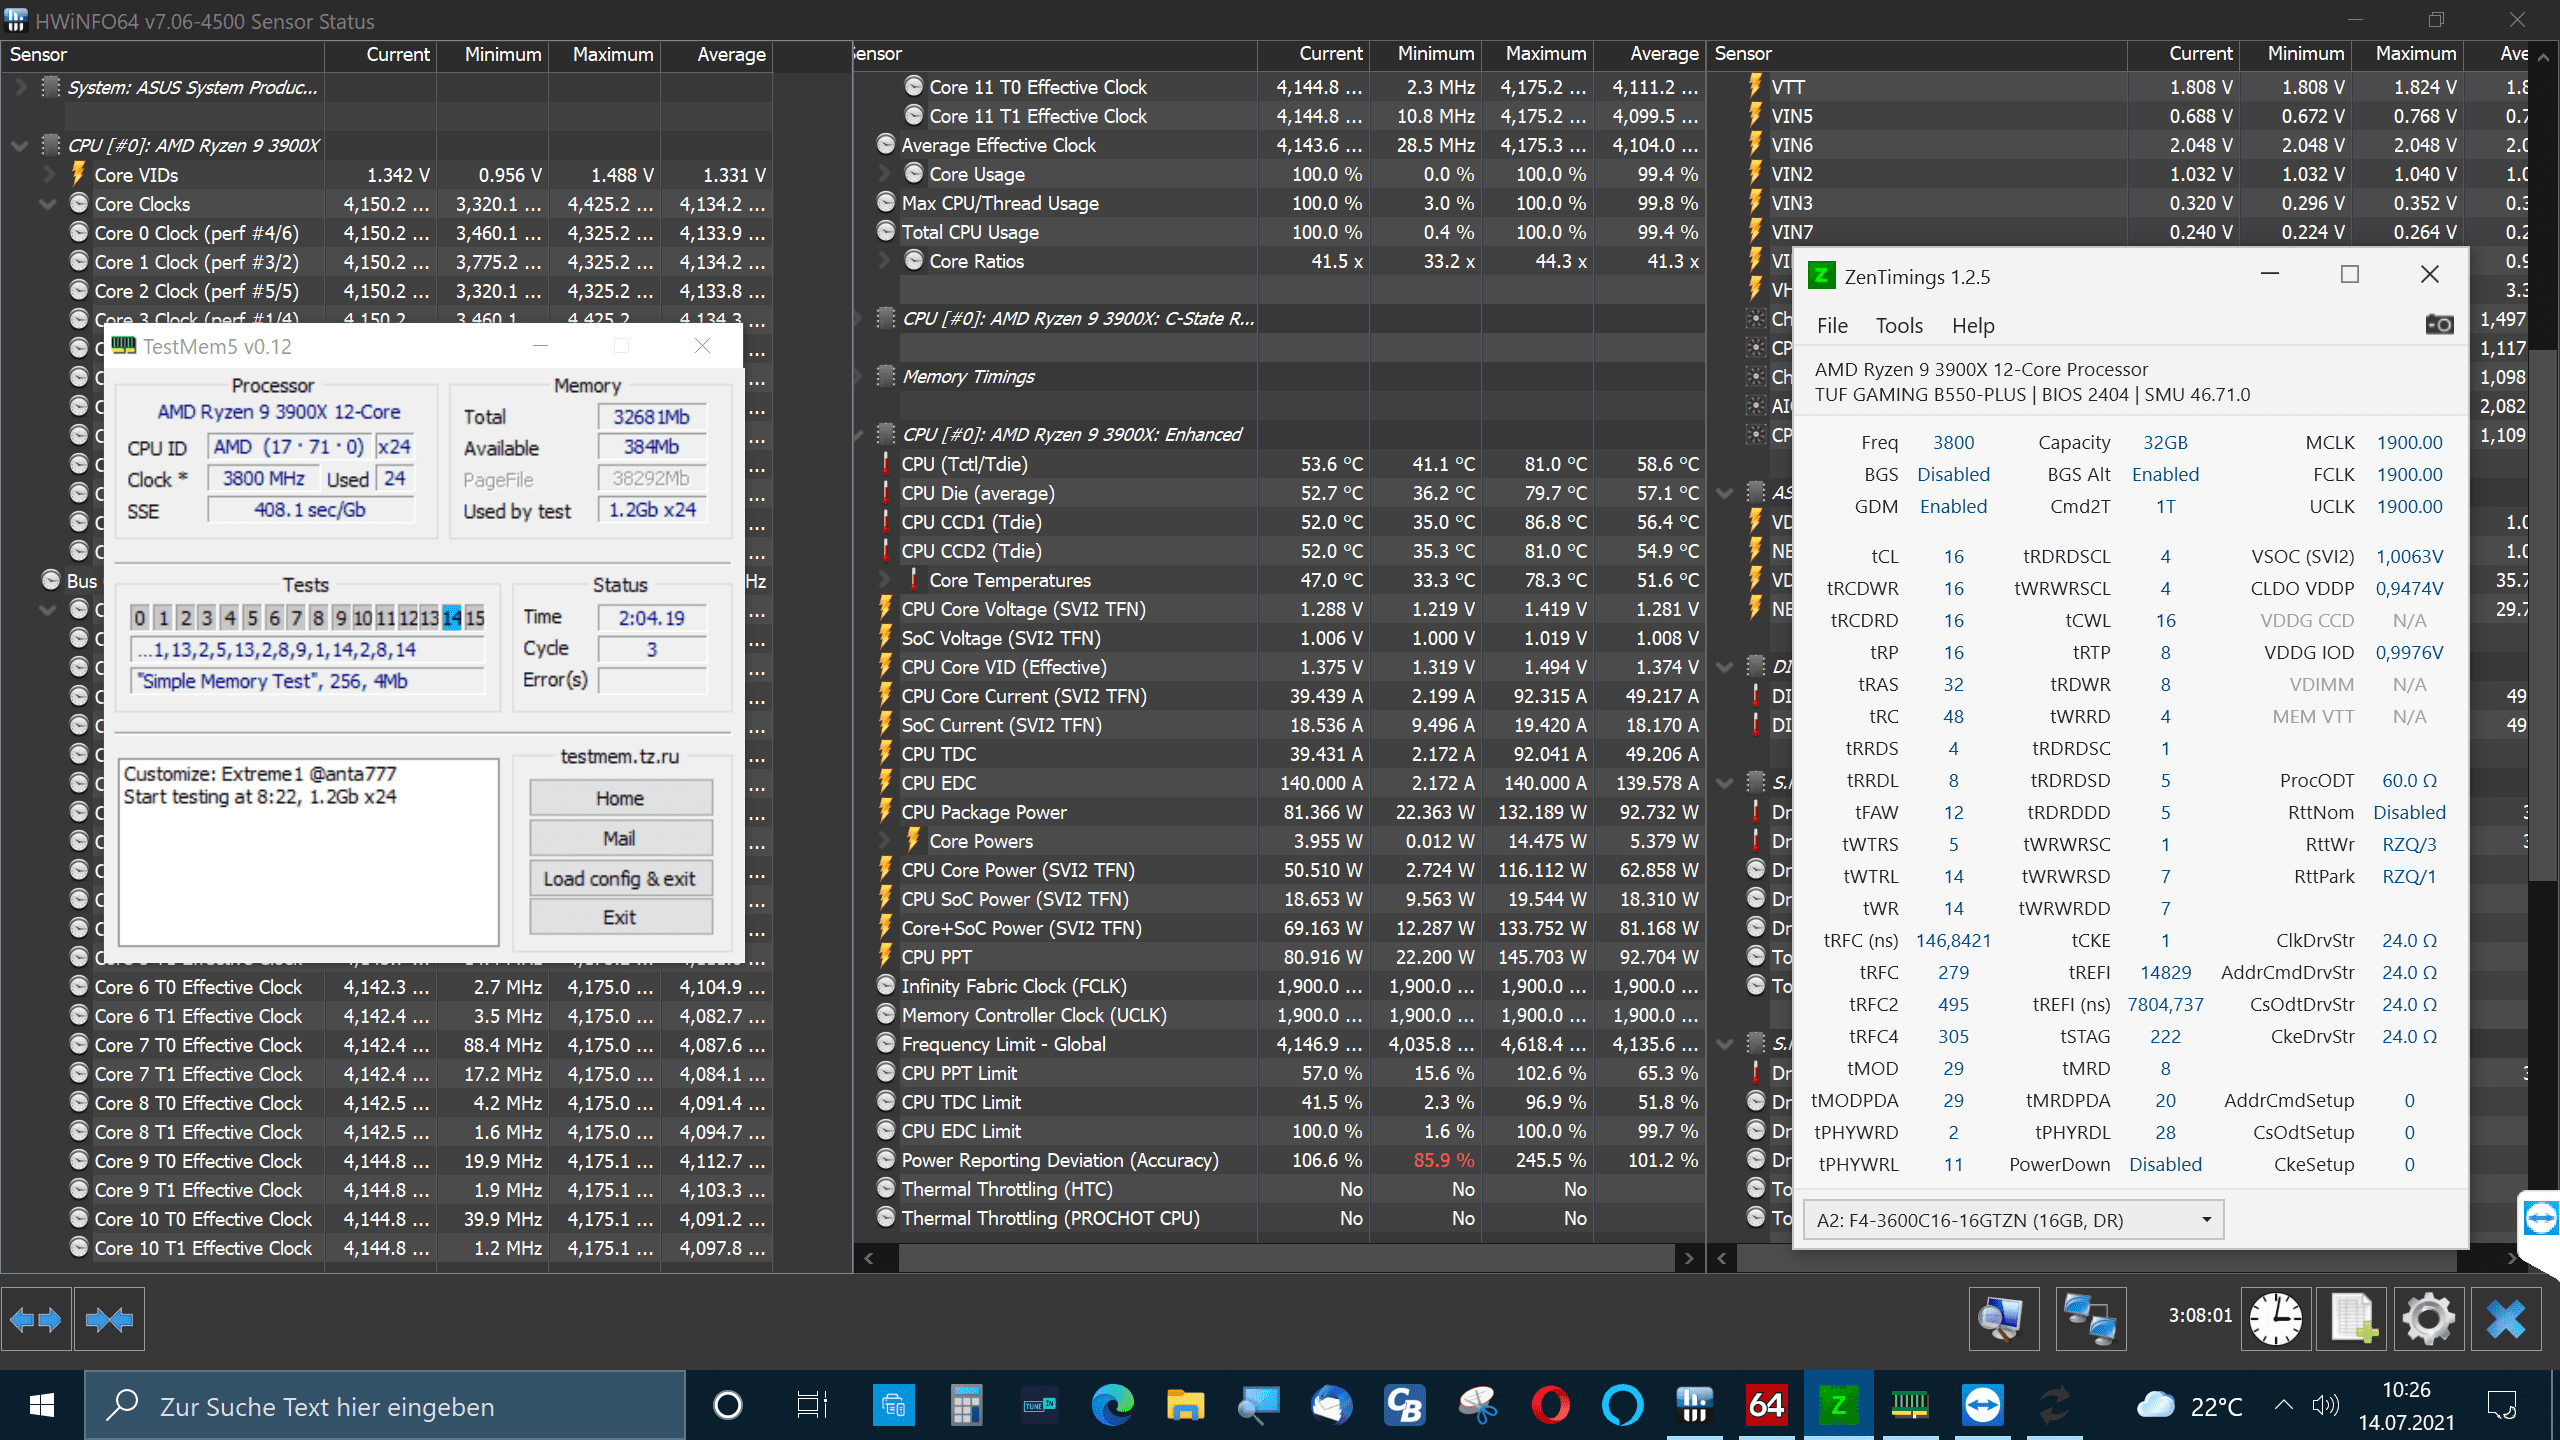Open the Windows Start menu
This screenshot has height=1440, width=2560.
[41, 1406]
